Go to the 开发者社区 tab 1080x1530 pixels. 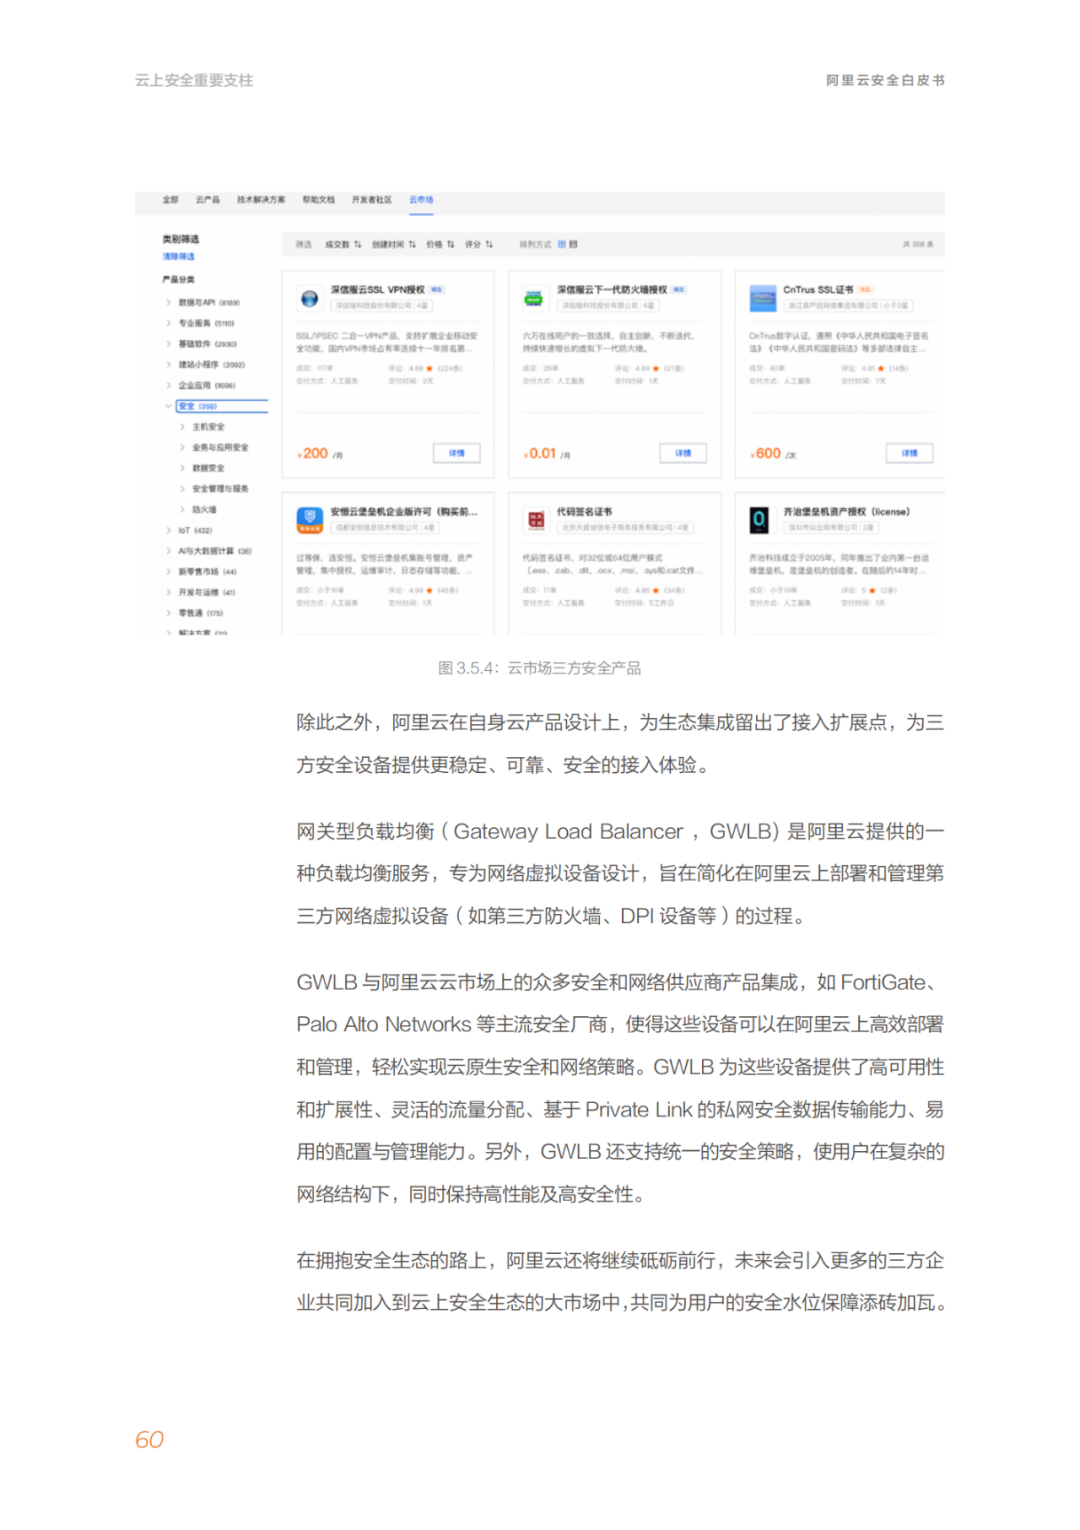click(x=372, y=200)
